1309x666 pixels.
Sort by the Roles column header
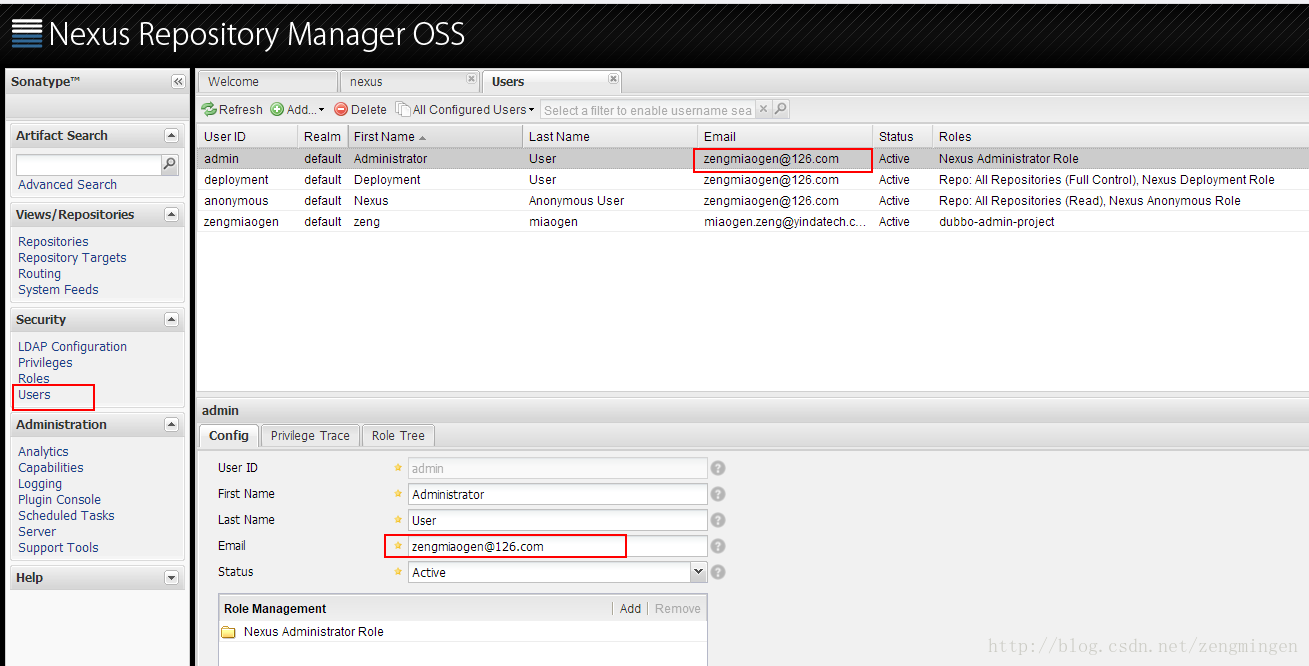pos(1120,137)
